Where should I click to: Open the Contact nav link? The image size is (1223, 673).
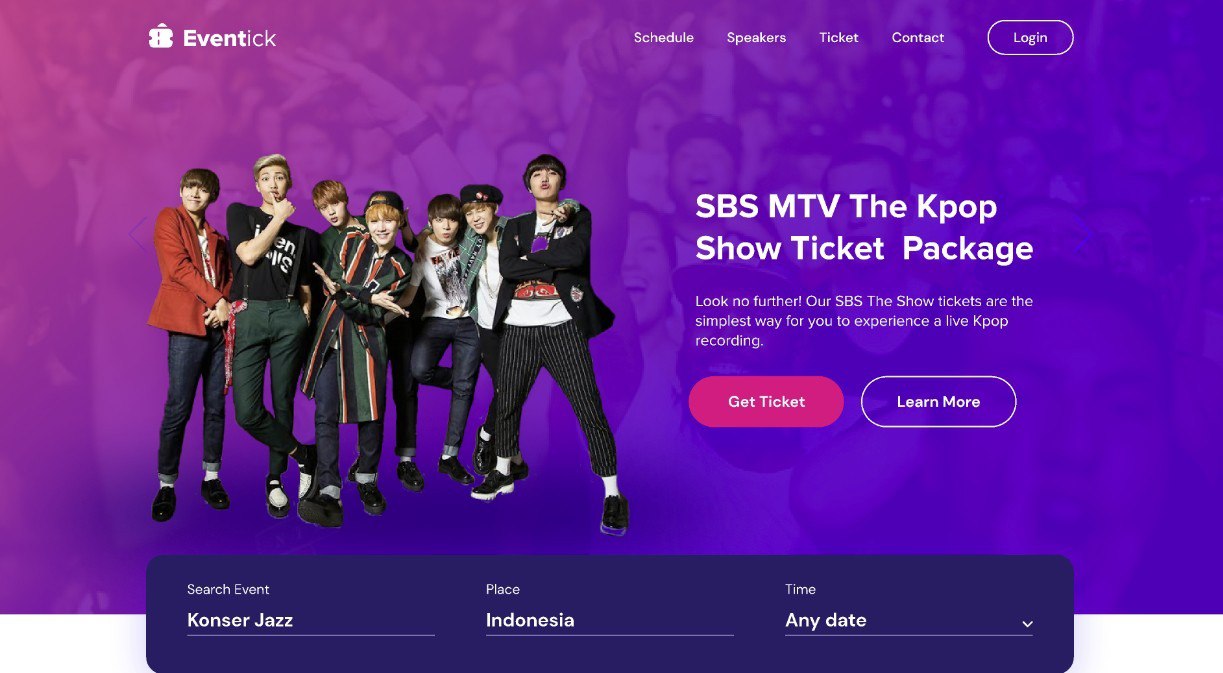(x=918, y=38)
